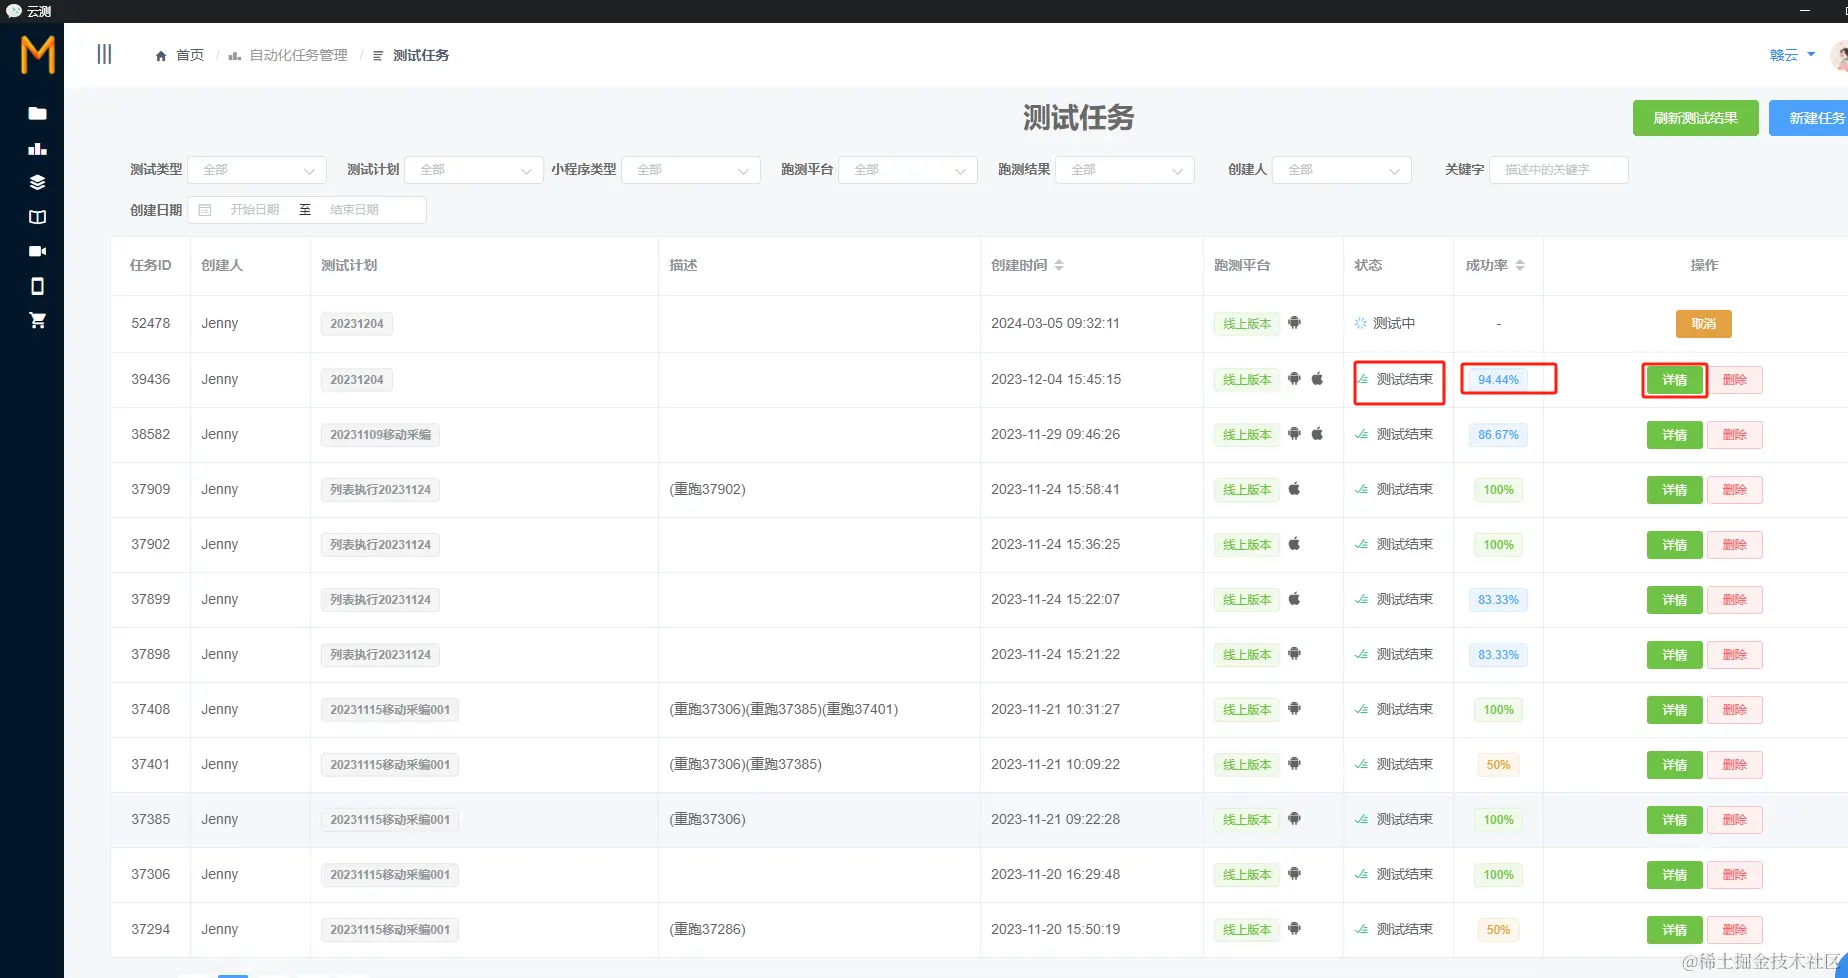Click the 20231204 plan tag in row 52478
Screen dimensions: 1848x978
pyautogui.click(x=357, y=324)
